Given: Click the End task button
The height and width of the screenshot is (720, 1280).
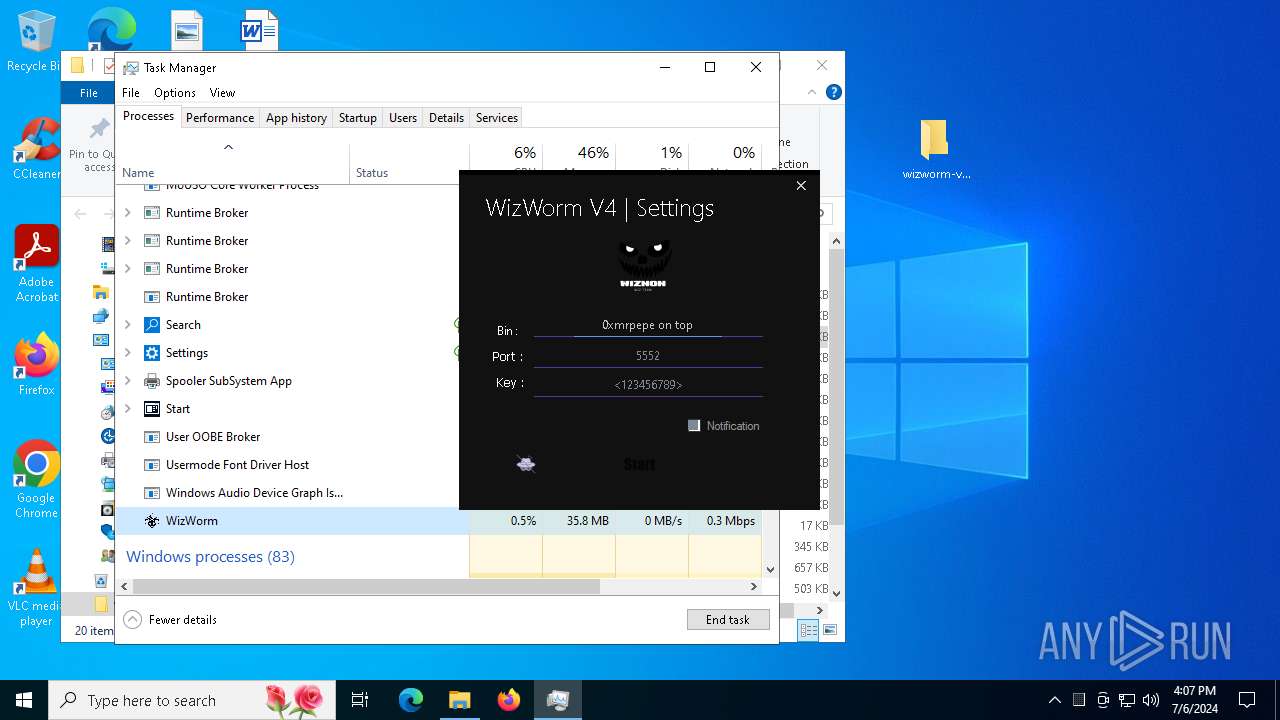Looking at the screenshot, I should [728, 620].
